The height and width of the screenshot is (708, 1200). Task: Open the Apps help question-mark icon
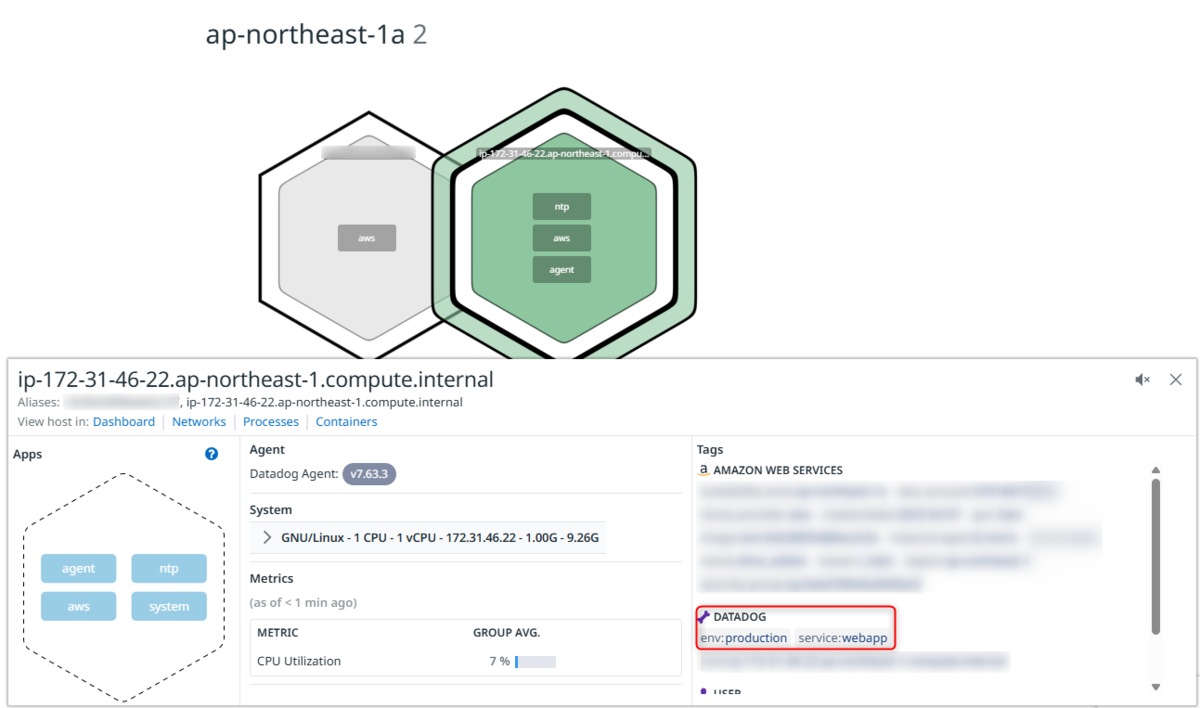tap(211, 454)
